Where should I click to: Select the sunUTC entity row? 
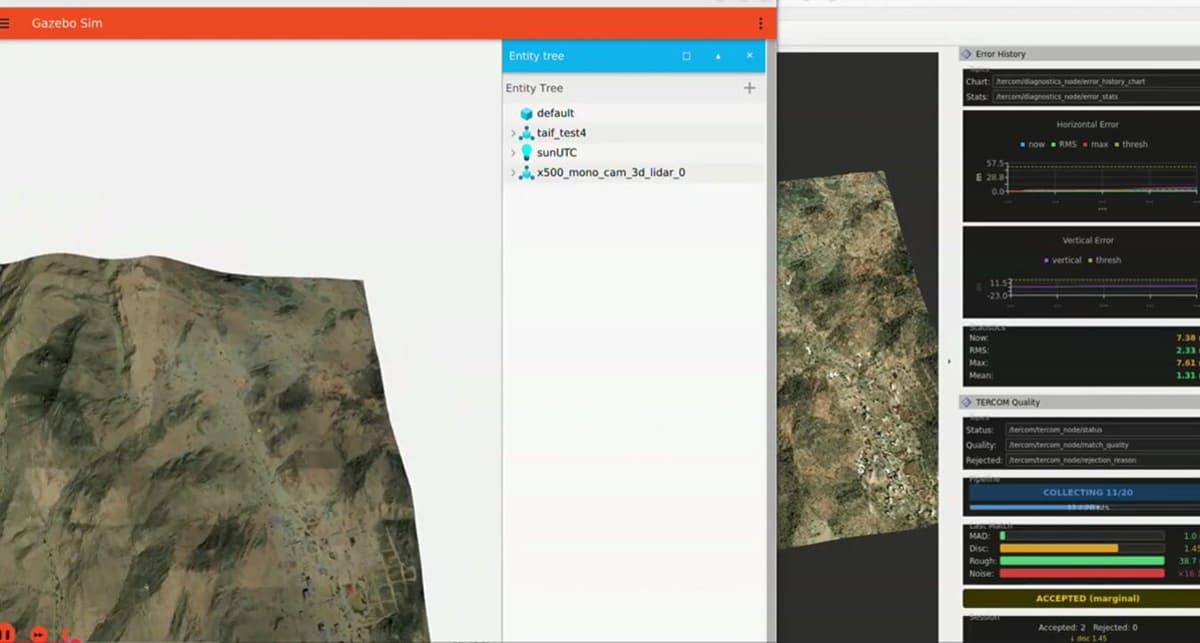[x=634, y=153]
